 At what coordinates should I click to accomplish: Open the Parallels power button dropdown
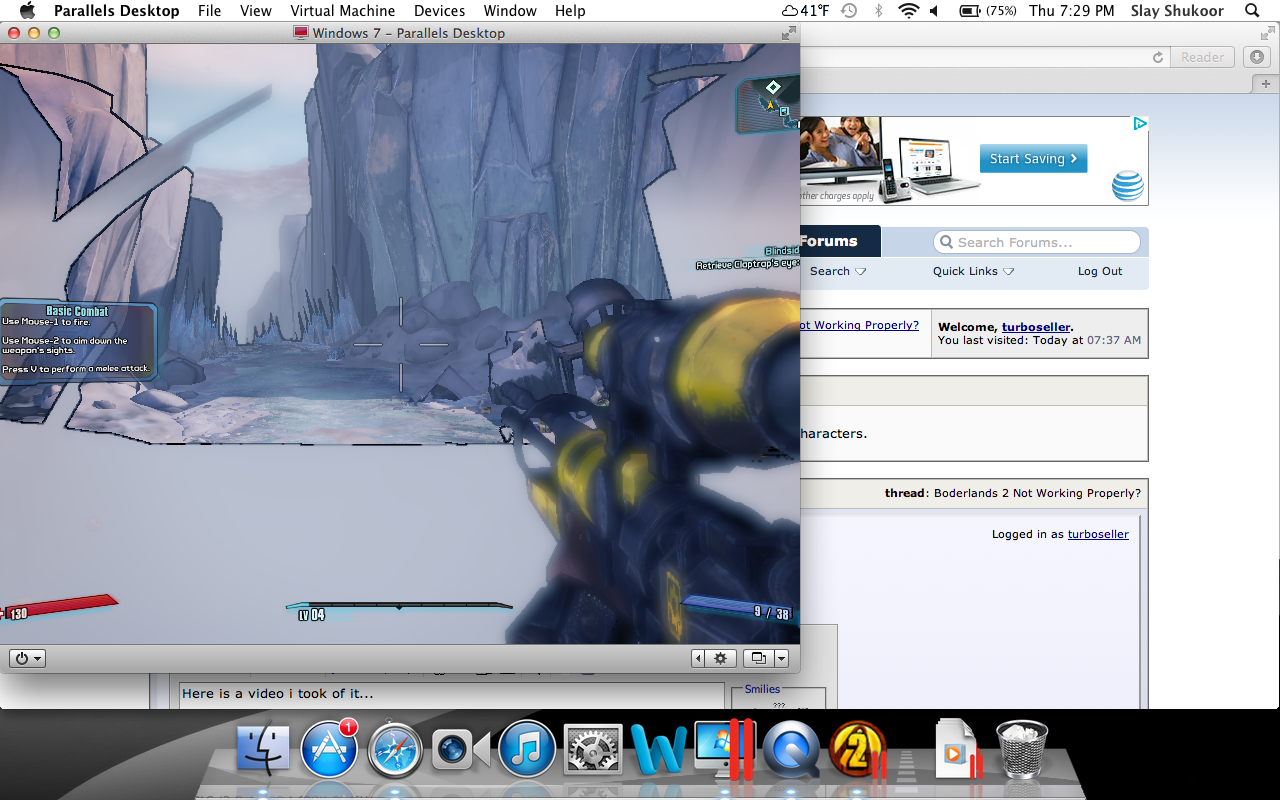click(27, 658)
